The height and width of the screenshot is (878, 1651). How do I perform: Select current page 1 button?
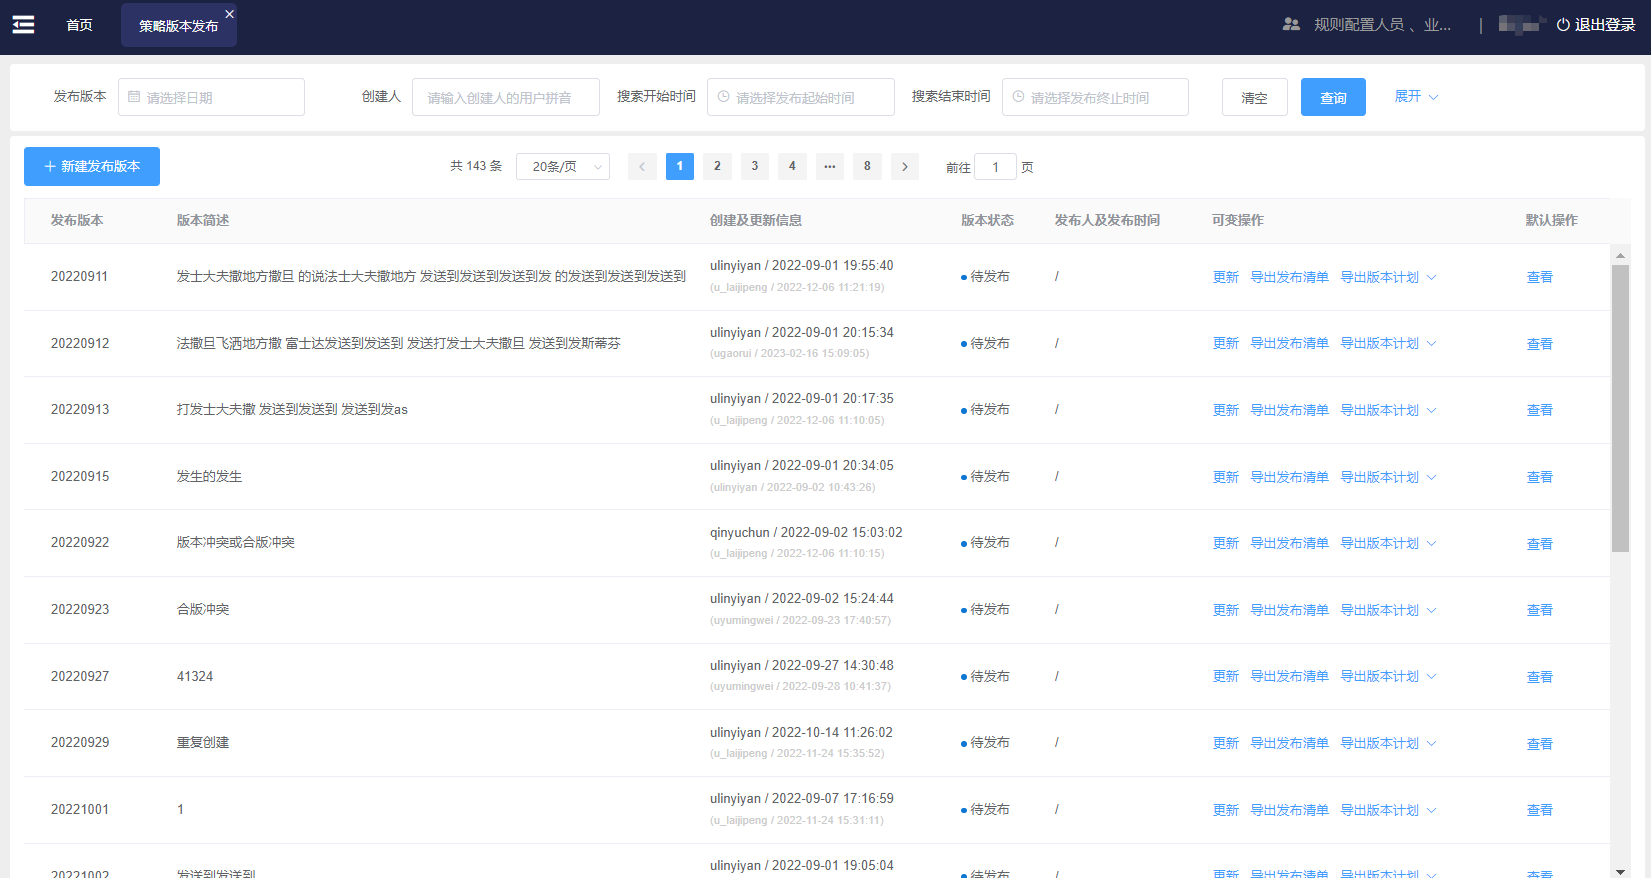coord(680,167)
